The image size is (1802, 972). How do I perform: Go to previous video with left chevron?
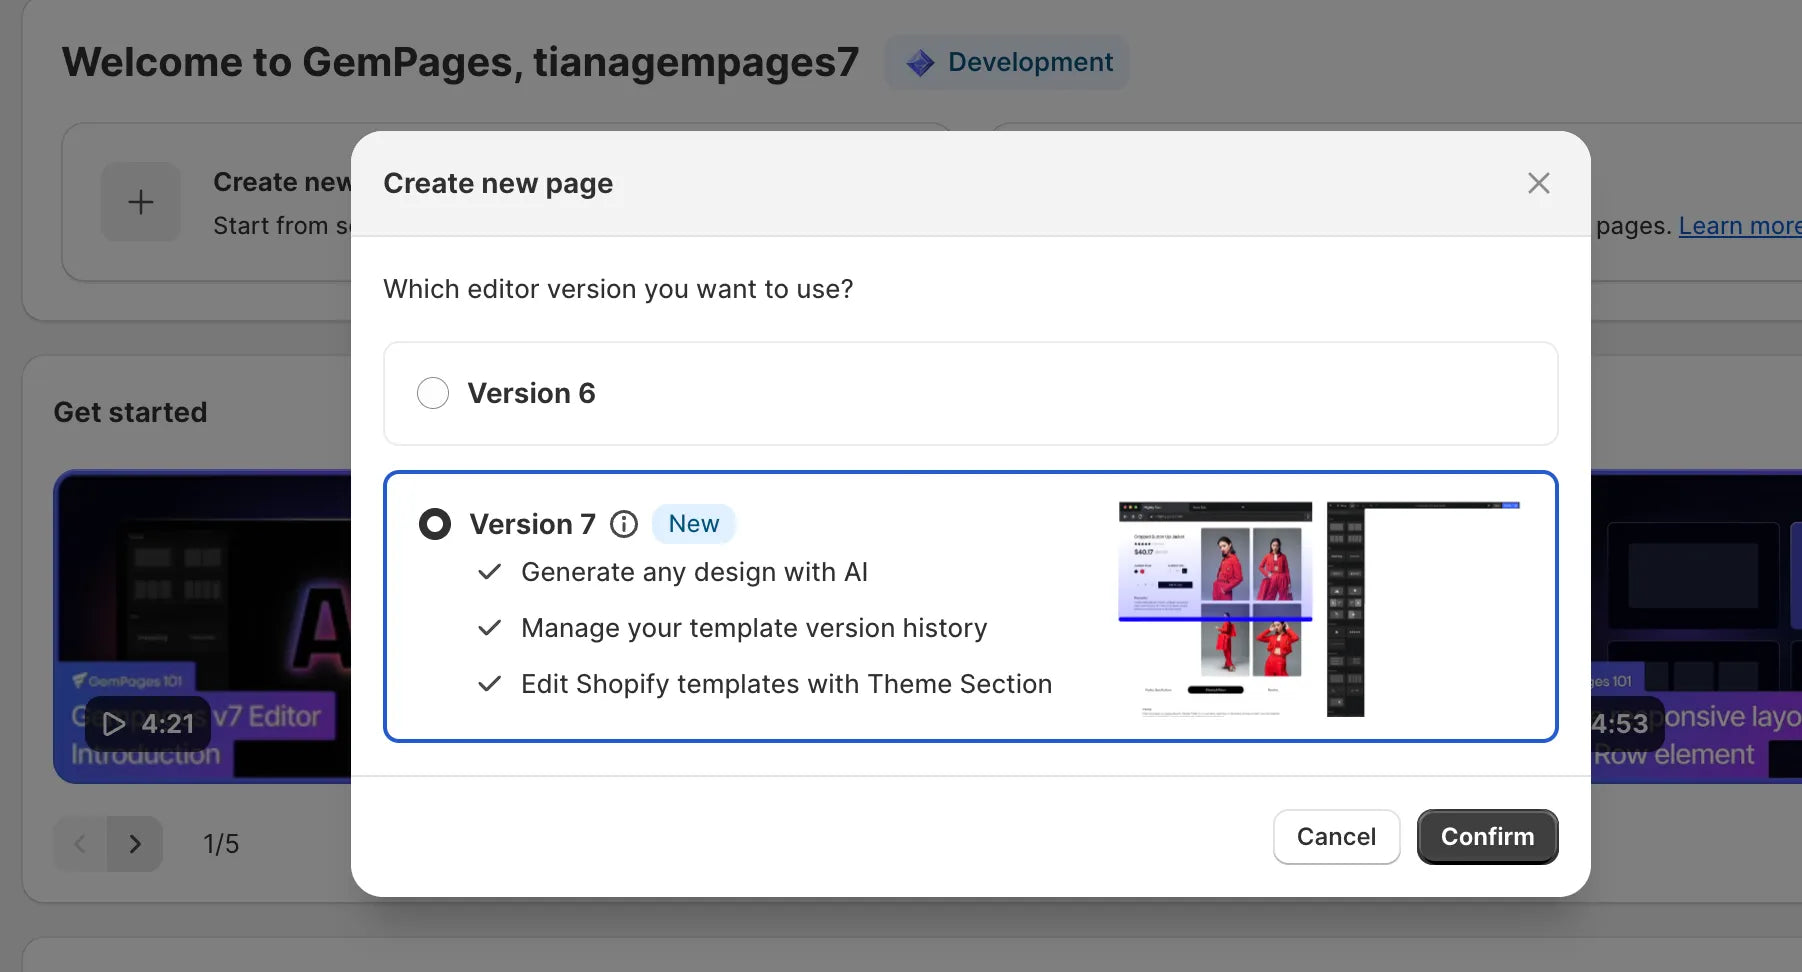click(x=80, y=844)
